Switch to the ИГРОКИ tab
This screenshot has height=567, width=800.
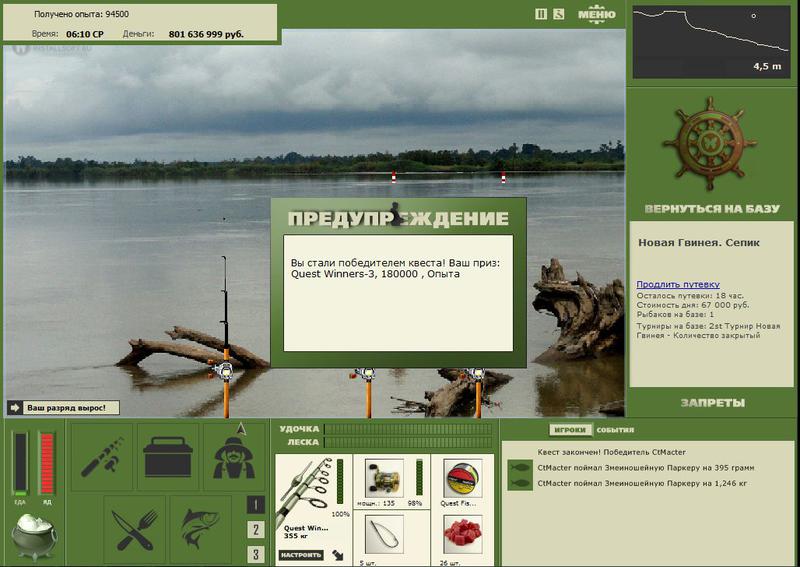click(x=570, y=430)
